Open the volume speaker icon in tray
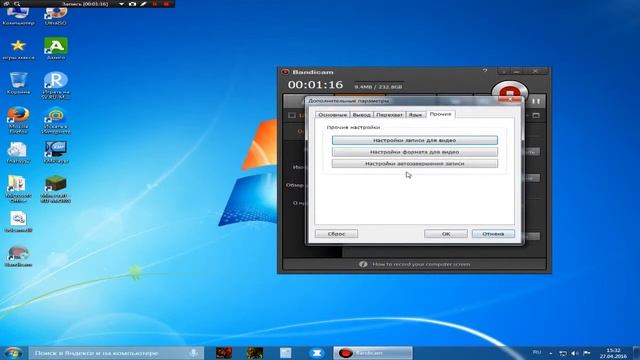640x360 pixels. 574,353
